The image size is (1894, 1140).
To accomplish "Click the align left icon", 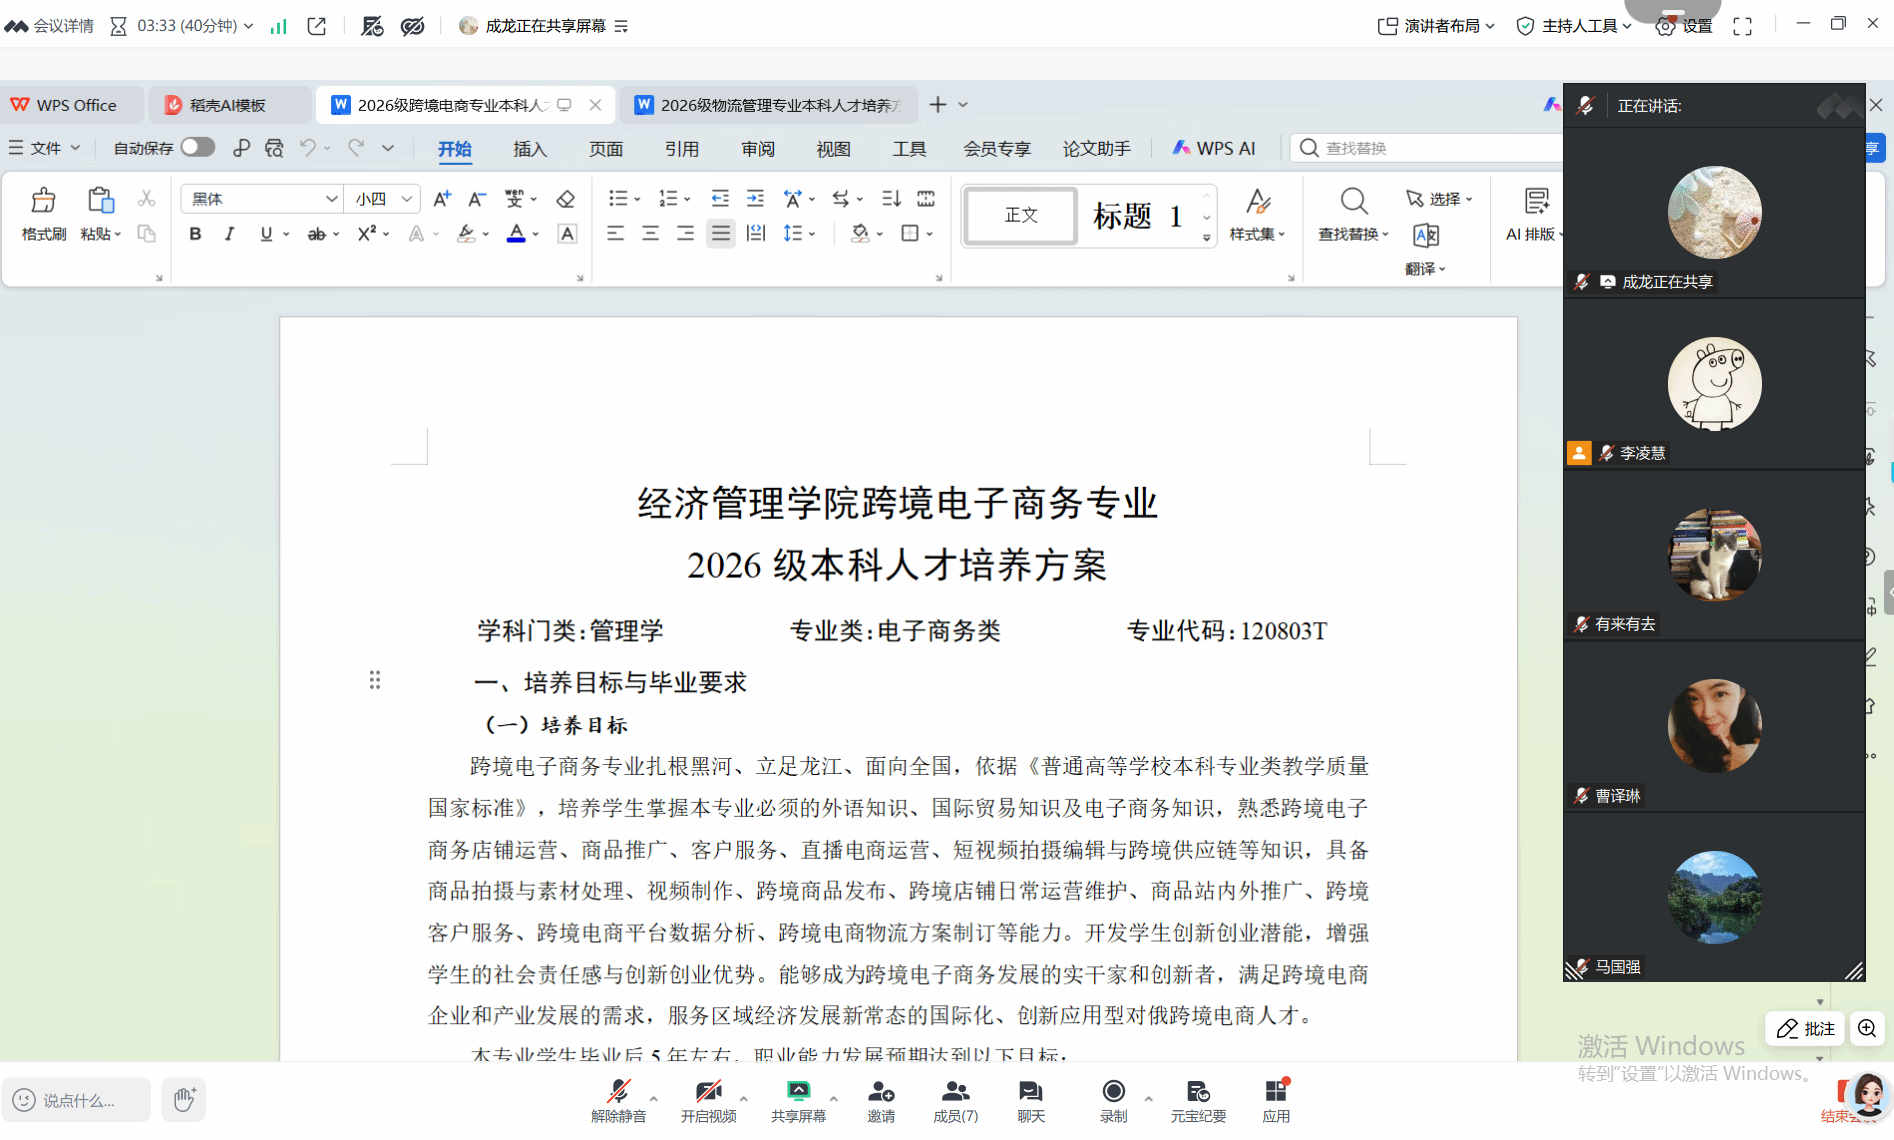I will [x=615, y=234].
